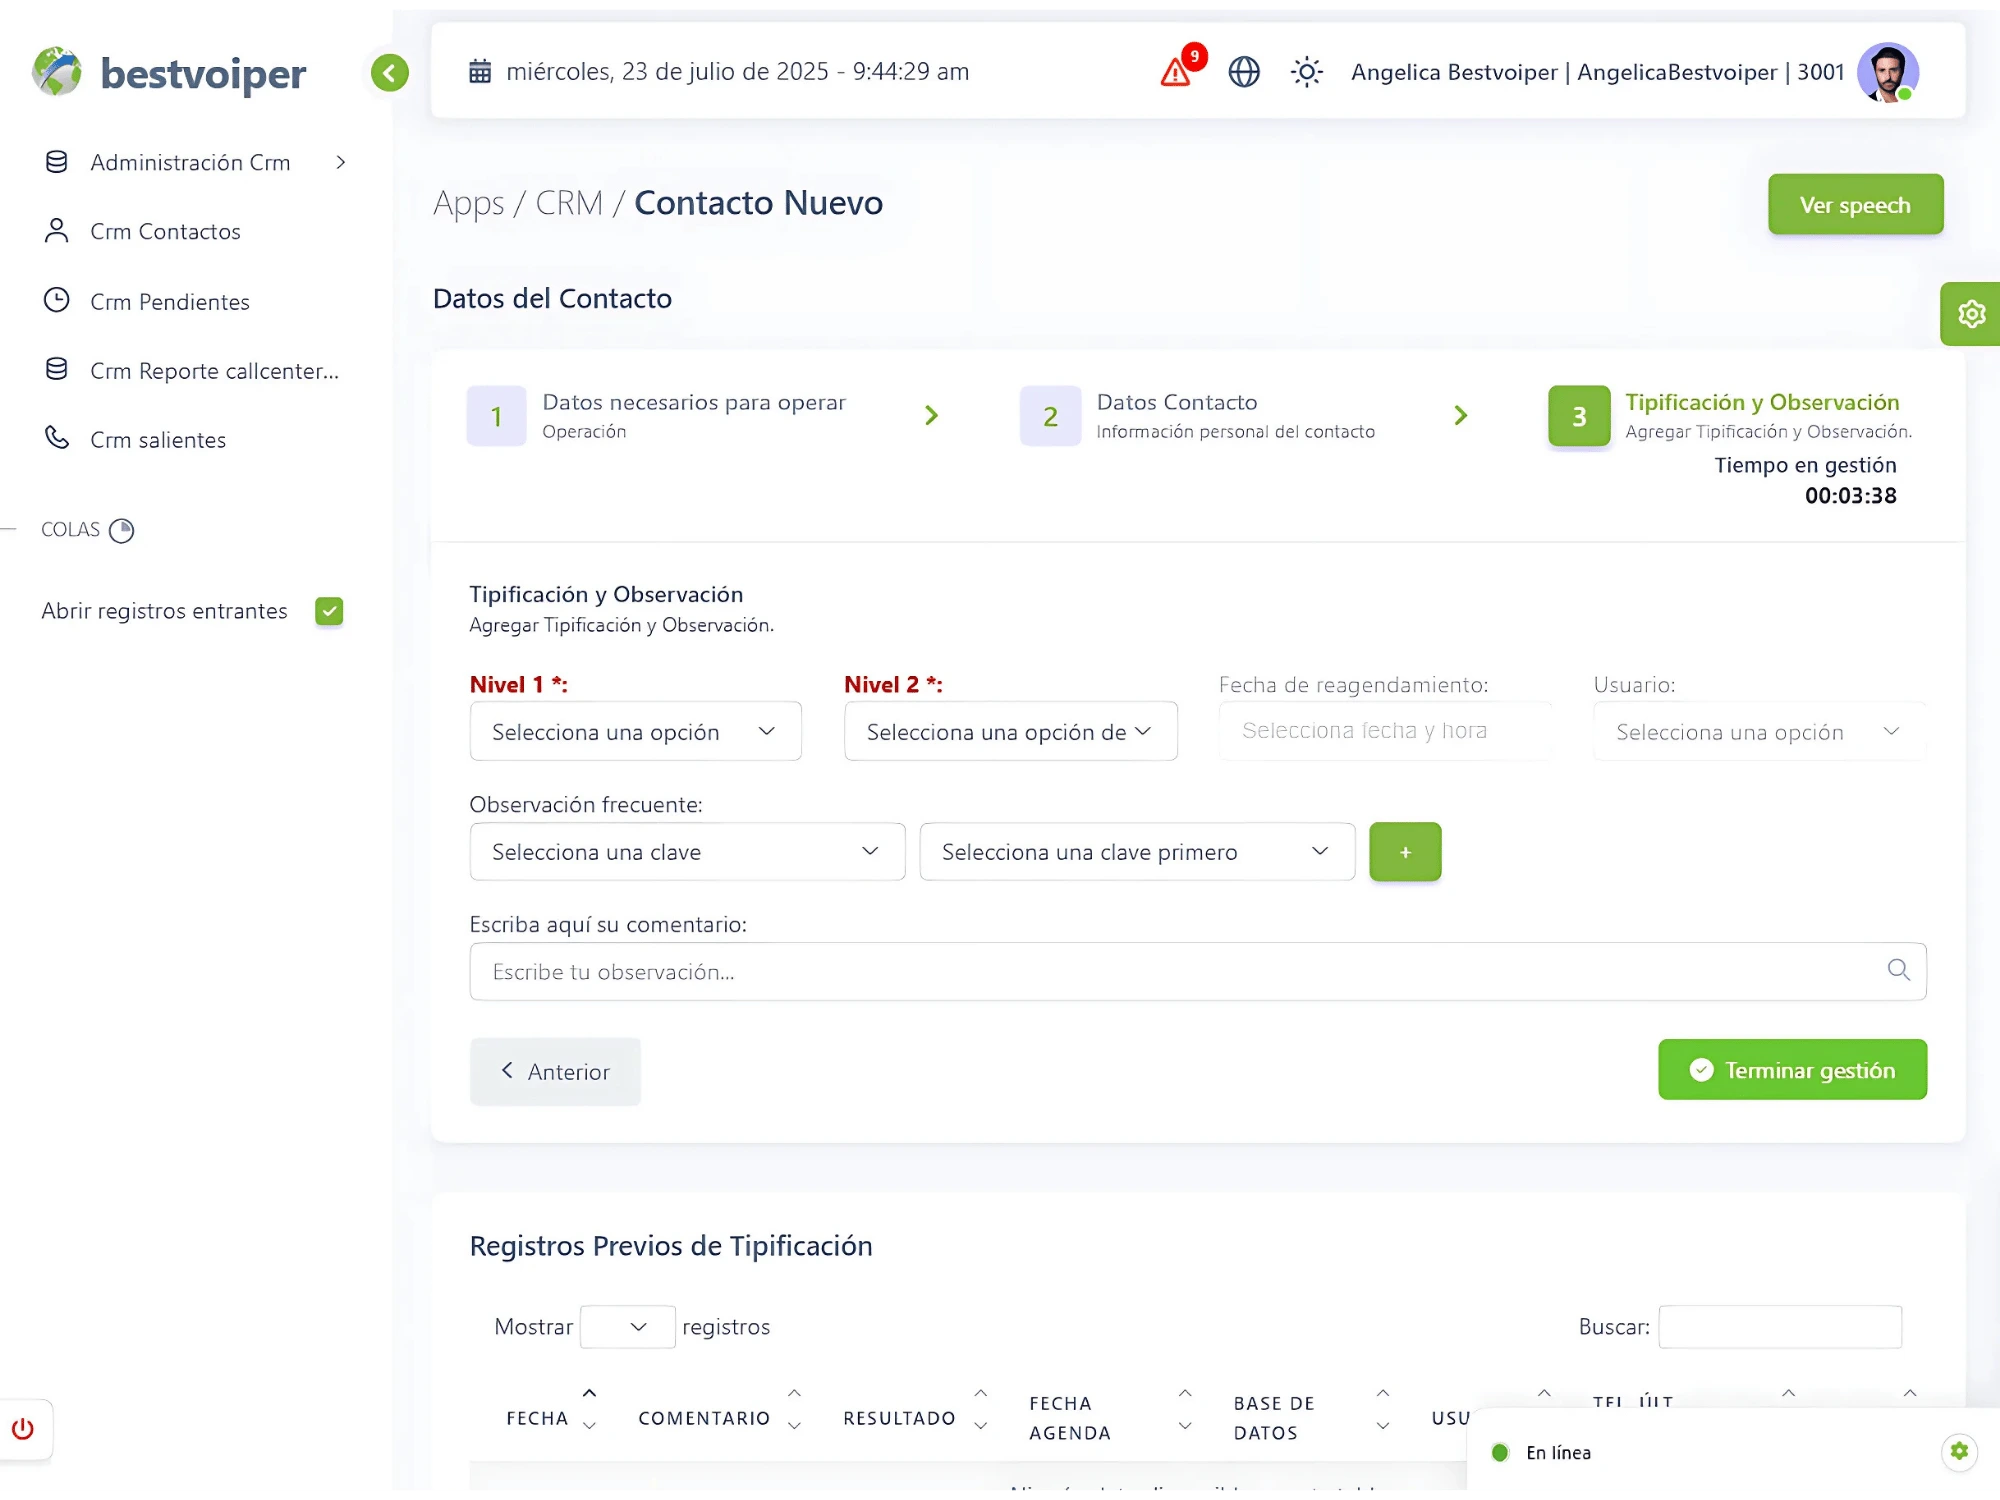Viewport: 2000px width, 1500px height.
Task: Open the Selecciona una clave primero dropdown
Action: 1137,852
